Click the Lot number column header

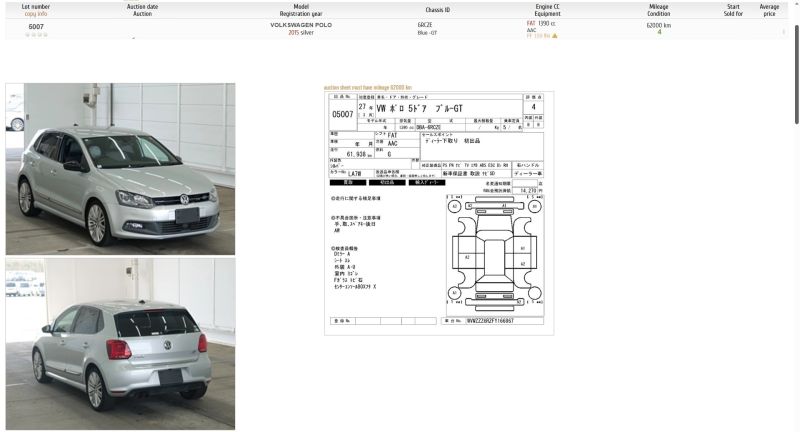click(x=36, y=7)
